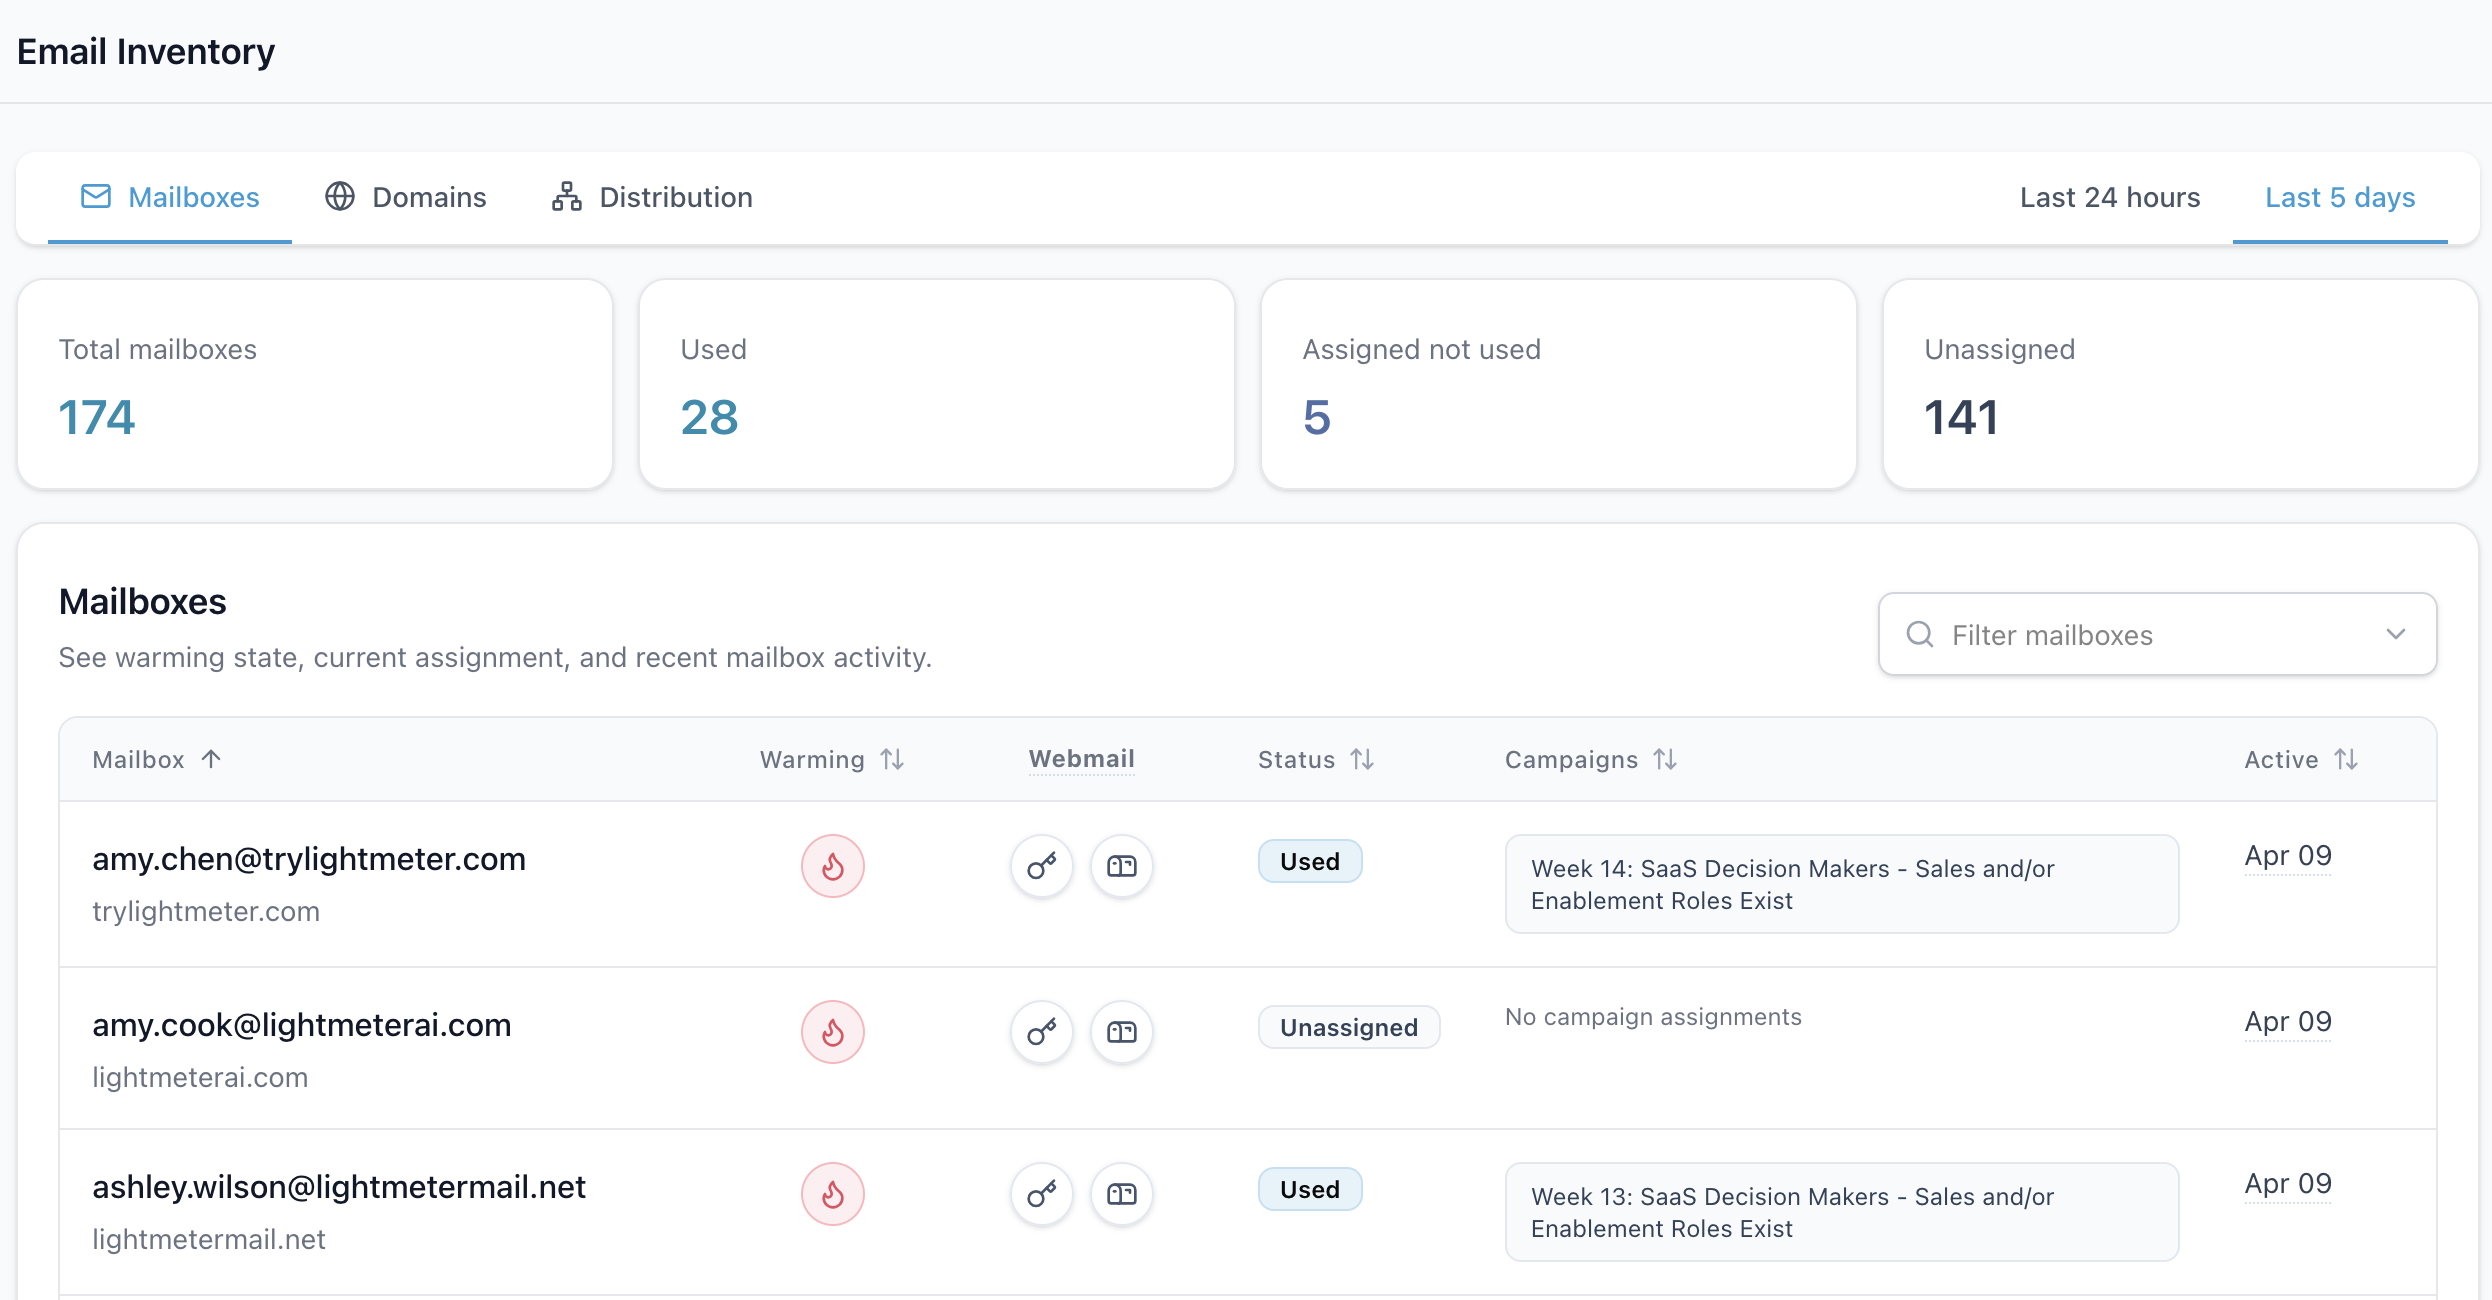Expand the Filter mailboxes dropdown chevron

2396,634
